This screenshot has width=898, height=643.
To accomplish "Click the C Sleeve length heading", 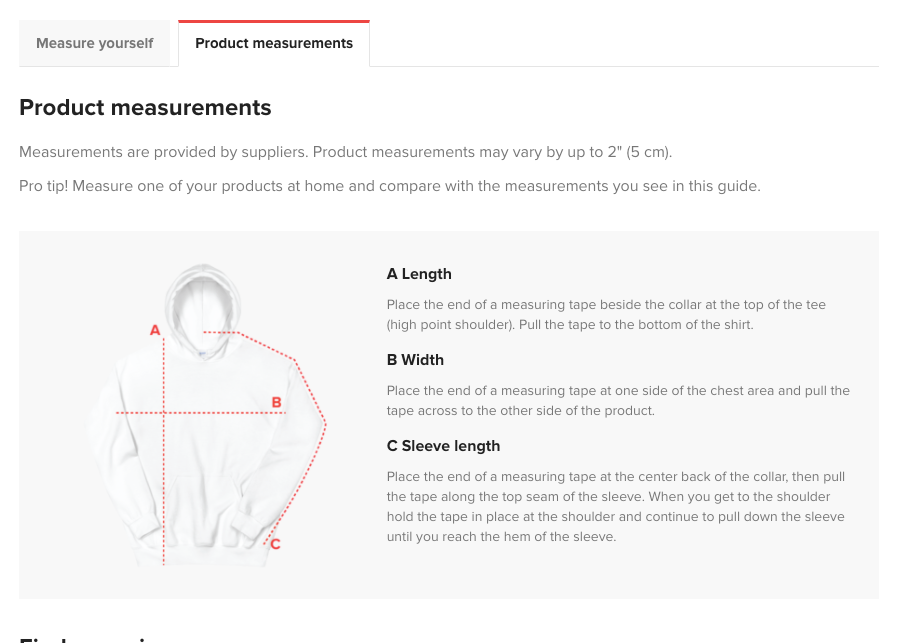I will (x=443, y=446).
